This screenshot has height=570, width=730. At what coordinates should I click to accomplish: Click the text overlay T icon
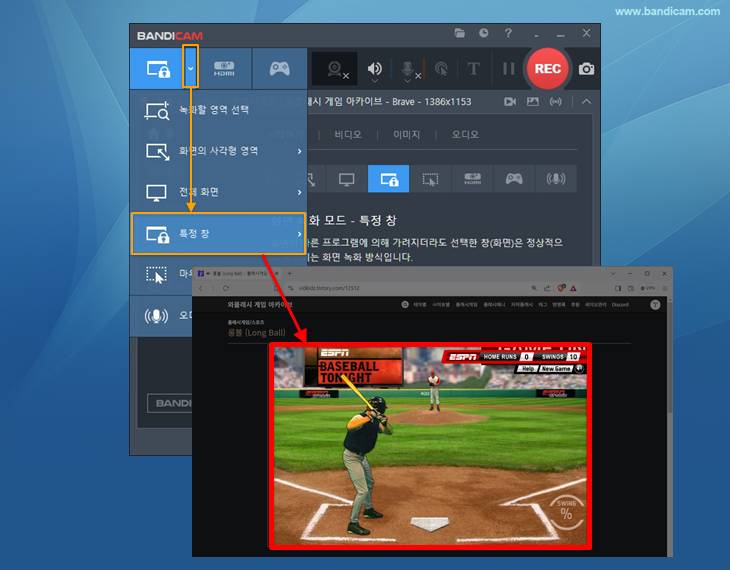pos(474,69)
